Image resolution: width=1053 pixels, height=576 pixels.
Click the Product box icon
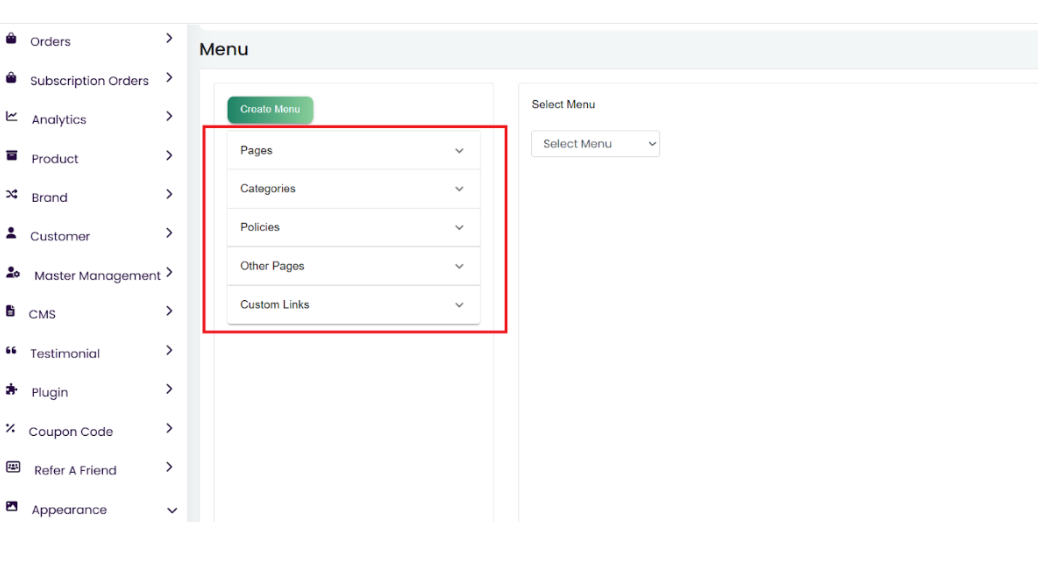coord(11,157)
